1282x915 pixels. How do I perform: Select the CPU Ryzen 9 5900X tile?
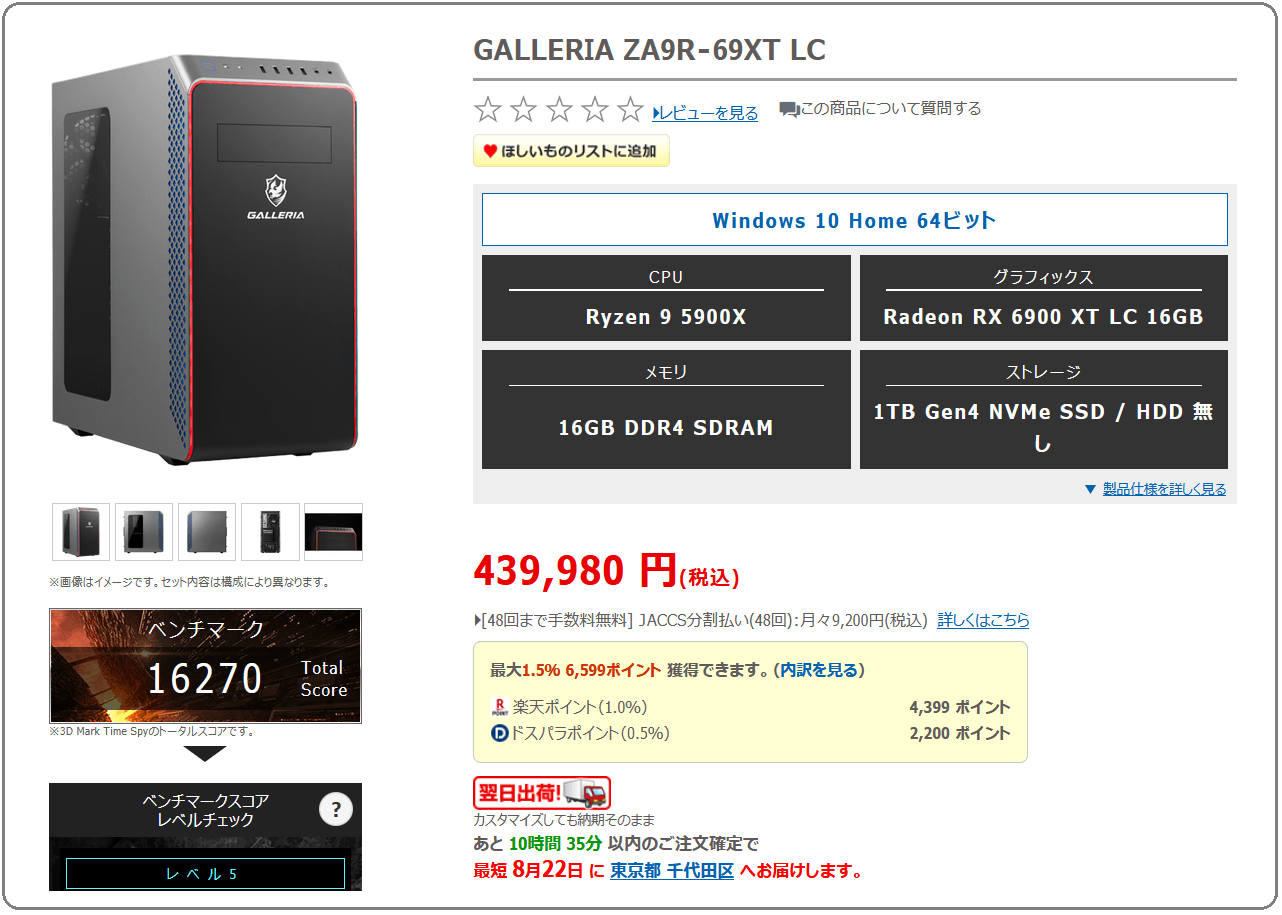pos(666,298)
